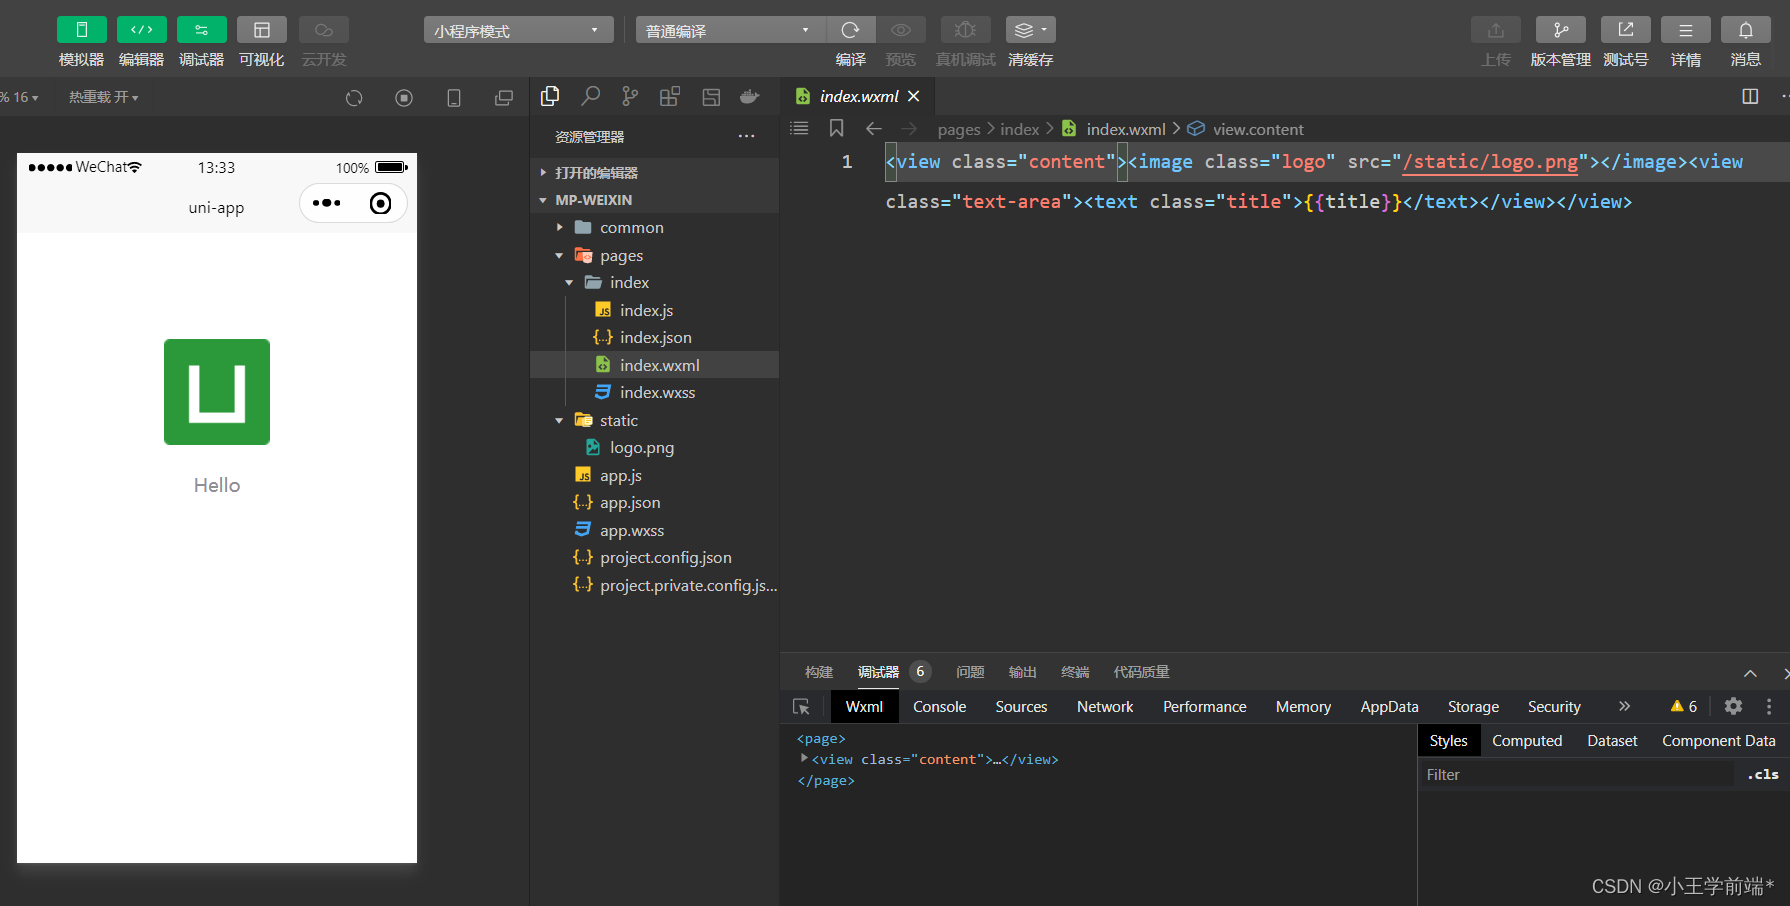This screenshot has height=906, width=1790.
Task: Open app.json file in tree
Action: [655, 503]
